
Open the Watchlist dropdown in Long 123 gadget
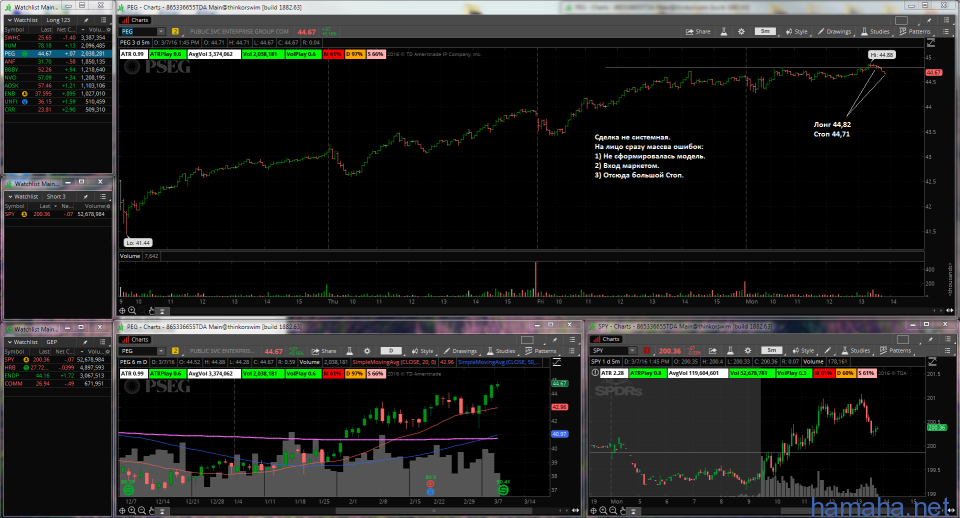[23, 20]
